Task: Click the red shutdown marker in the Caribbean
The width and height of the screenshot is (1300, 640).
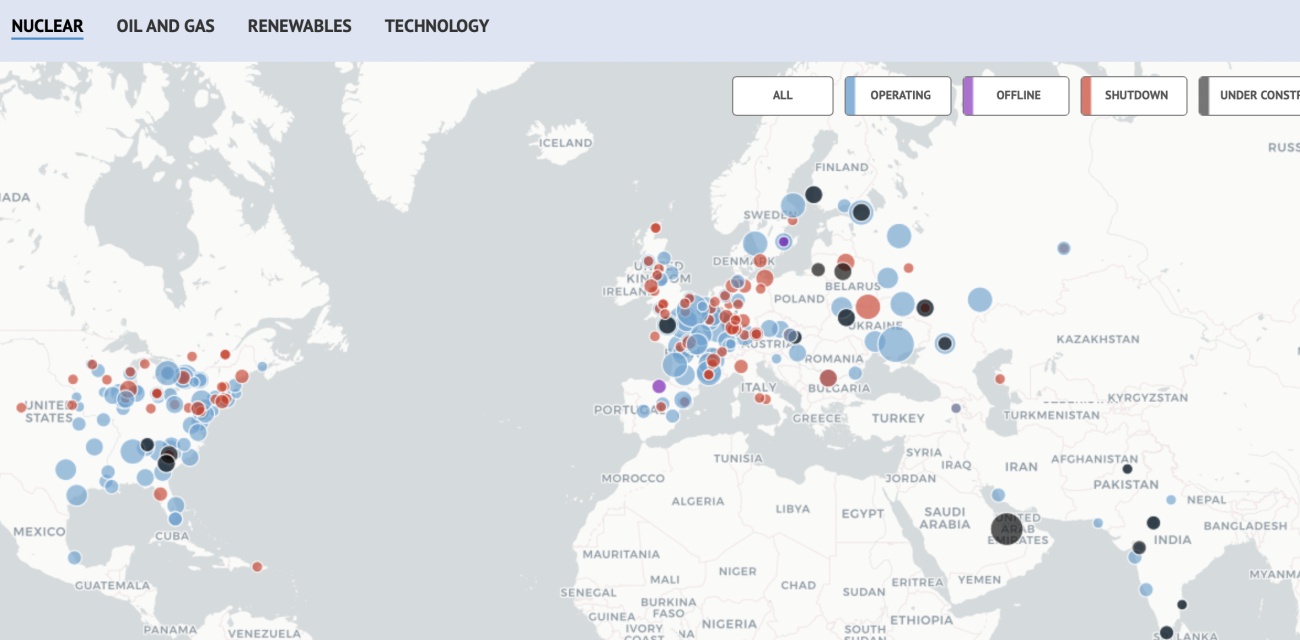Action: tap(257, 567)
